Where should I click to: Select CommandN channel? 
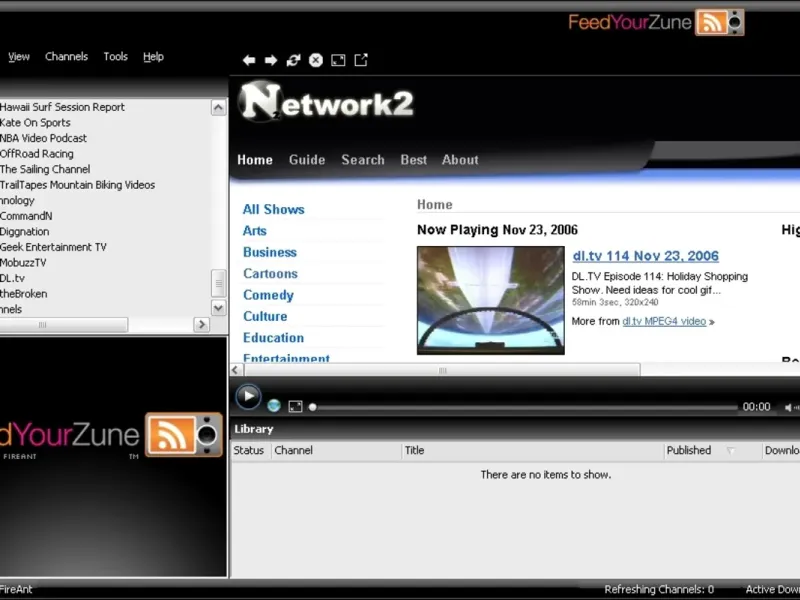(x=26, y=216)
